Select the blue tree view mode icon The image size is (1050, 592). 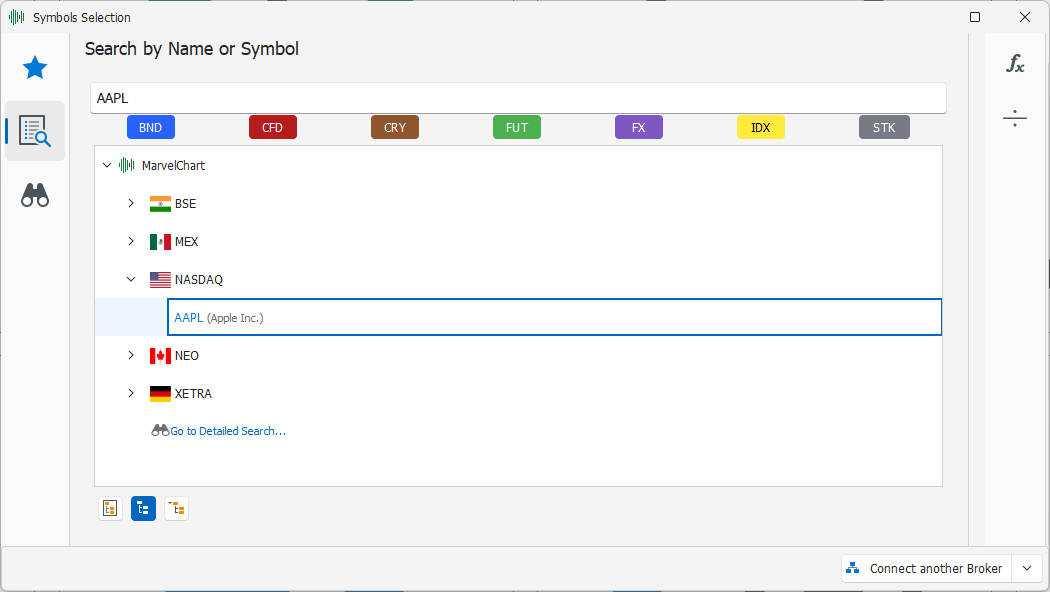click(143, 509)
